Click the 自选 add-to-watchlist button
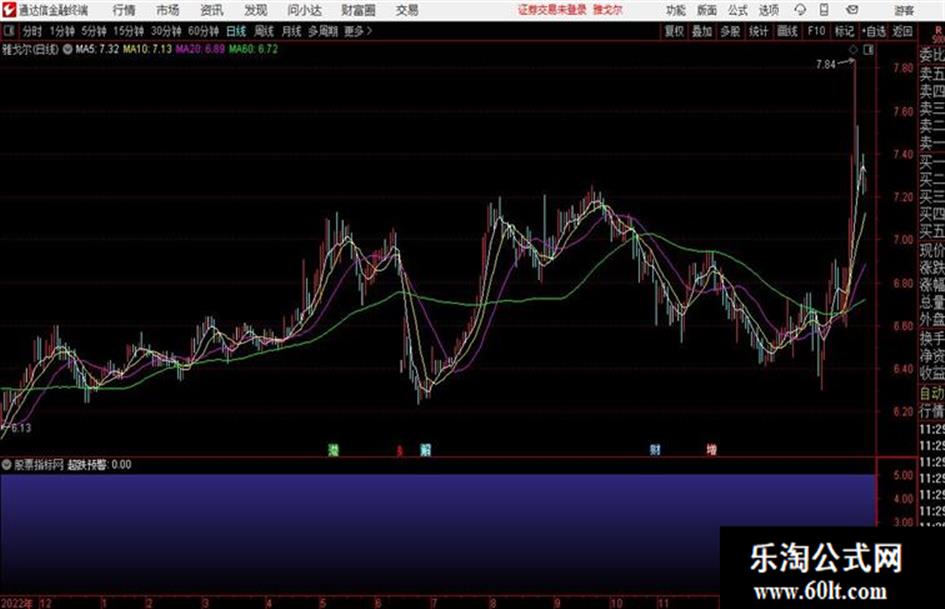The height and width of the screenshot is (609, 945). [873, 31]
